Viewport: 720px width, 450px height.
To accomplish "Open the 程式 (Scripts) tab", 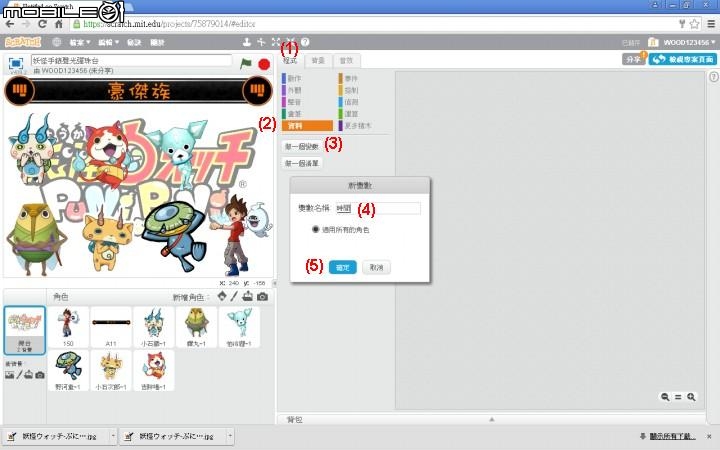I will click(x=290, y=61).
